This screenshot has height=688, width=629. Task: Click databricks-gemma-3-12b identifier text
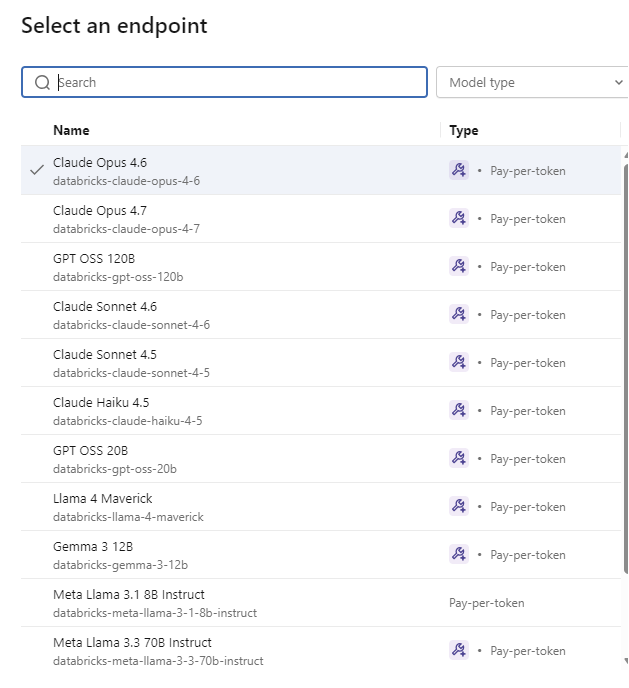tap(120, 565)
